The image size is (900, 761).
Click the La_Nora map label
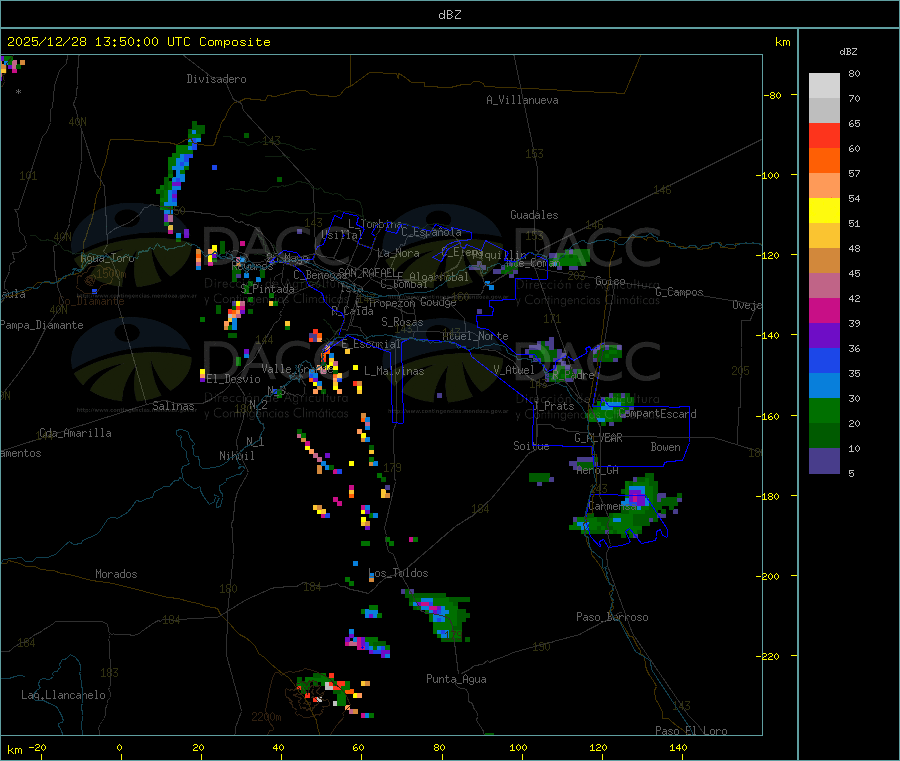398,253
